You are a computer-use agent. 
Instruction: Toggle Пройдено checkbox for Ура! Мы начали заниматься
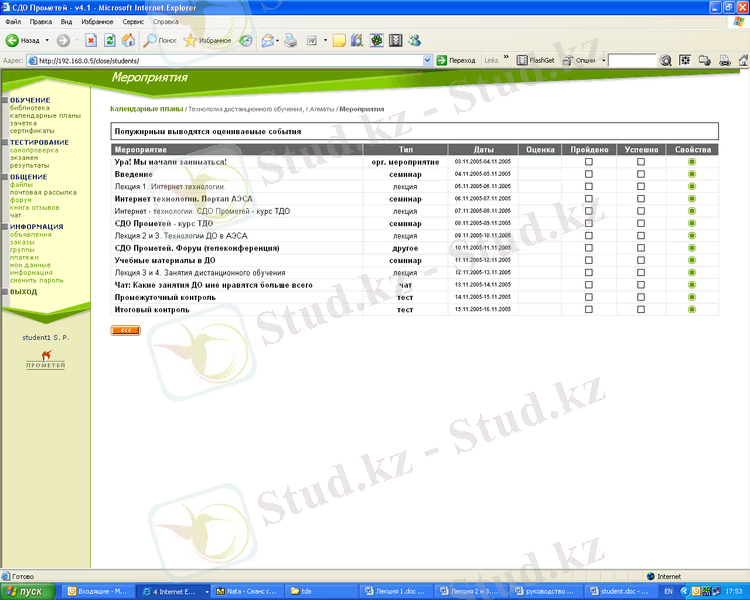point(589,162)
